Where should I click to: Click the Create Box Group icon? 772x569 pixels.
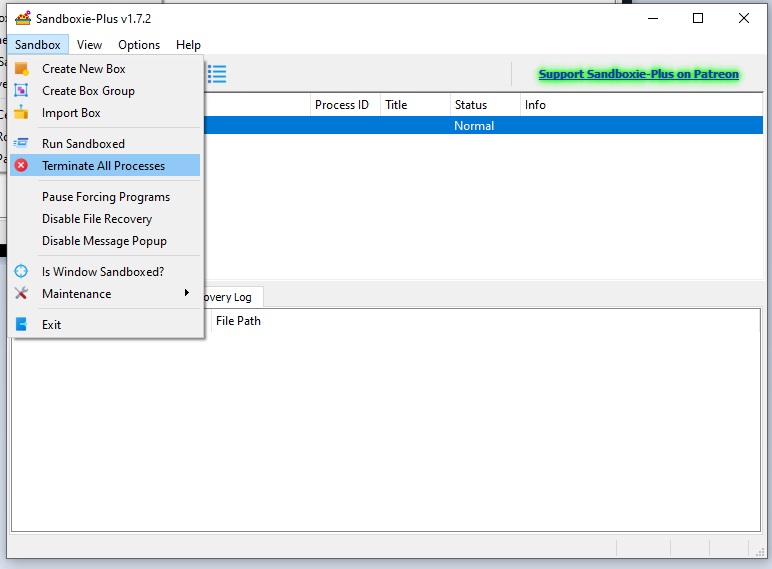point(21,91)
